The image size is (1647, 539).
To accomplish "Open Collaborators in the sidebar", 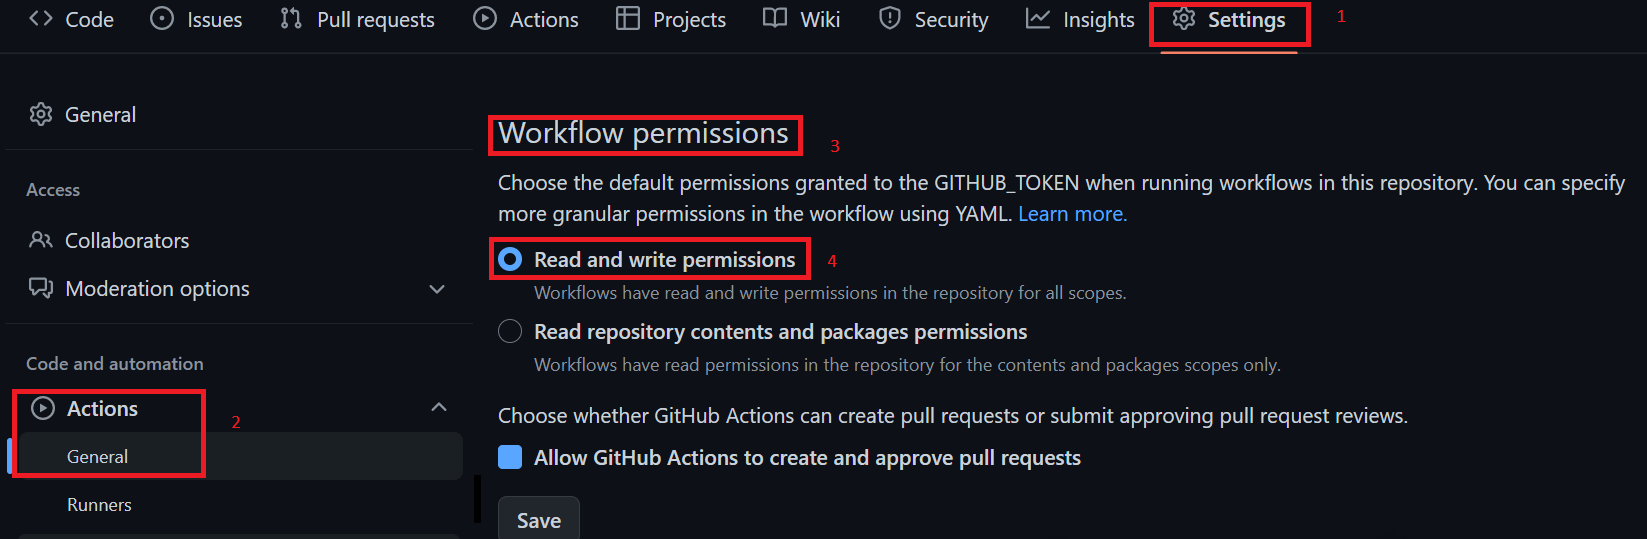I will 127,241.
